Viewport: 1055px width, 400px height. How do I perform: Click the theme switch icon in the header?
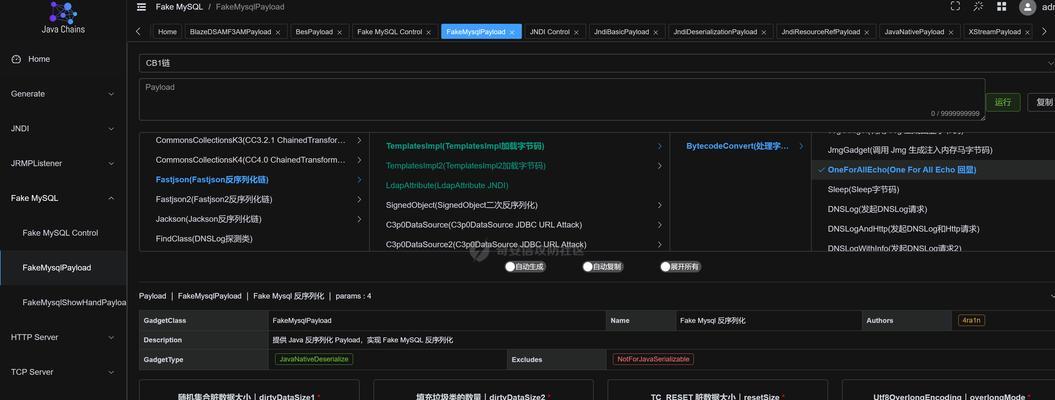tap(978, 7)
